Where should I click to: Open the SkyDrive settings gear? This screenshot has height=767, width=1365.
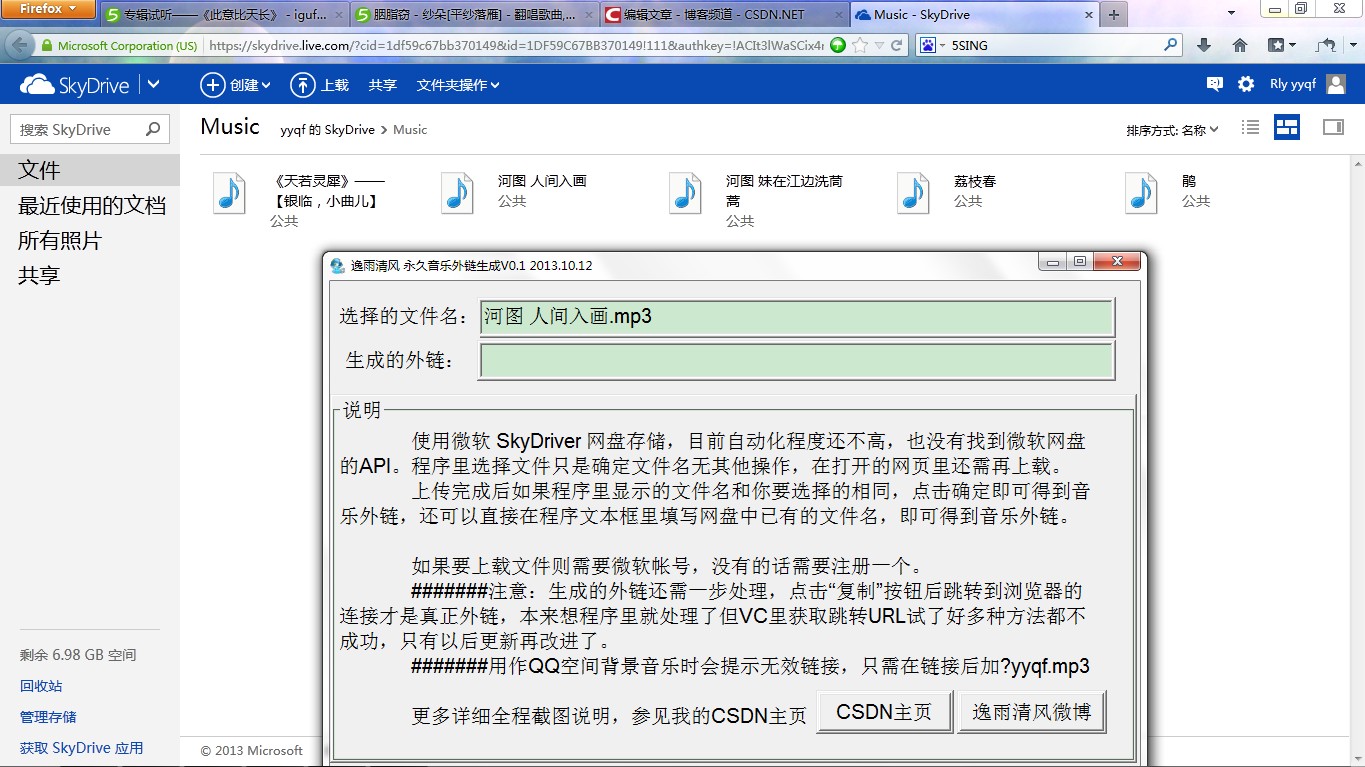(x=1246, y=85)
